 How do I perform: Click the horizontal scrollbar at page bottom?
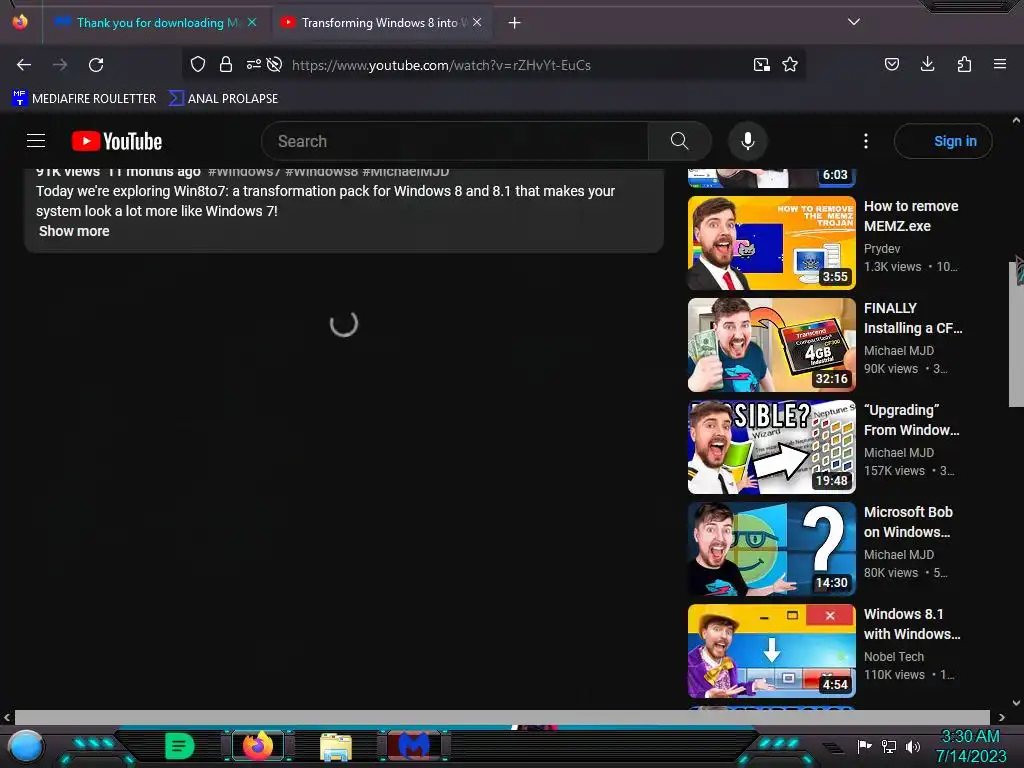click(x=502, y=717)
